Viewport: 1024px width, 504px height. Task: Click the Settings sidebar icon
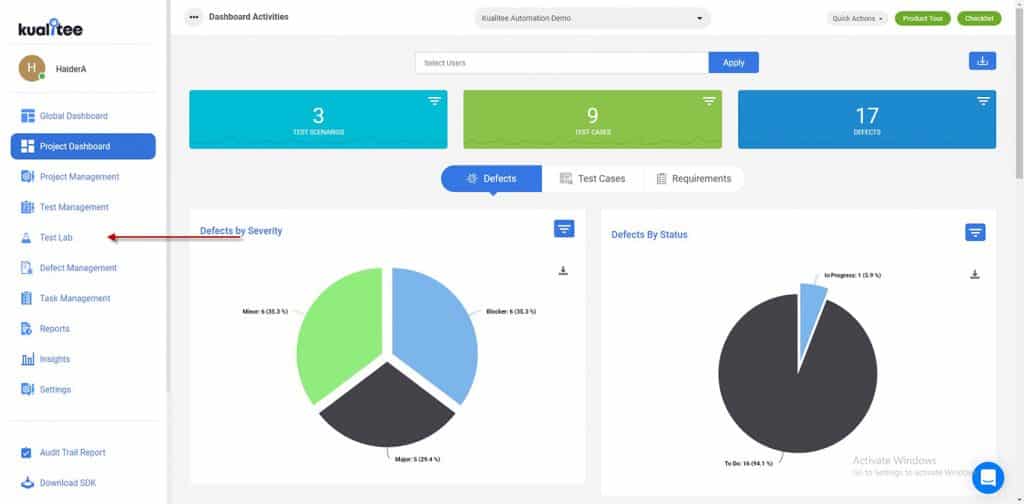tap(27, 389)
